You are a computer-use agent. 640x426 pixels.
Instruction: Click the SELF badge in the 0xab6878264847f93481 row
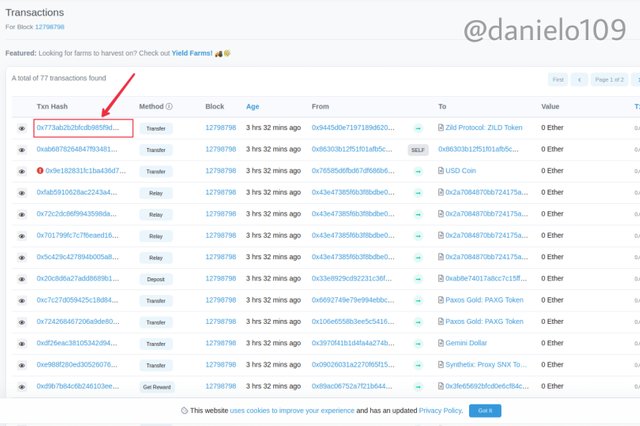pos(418,150)
